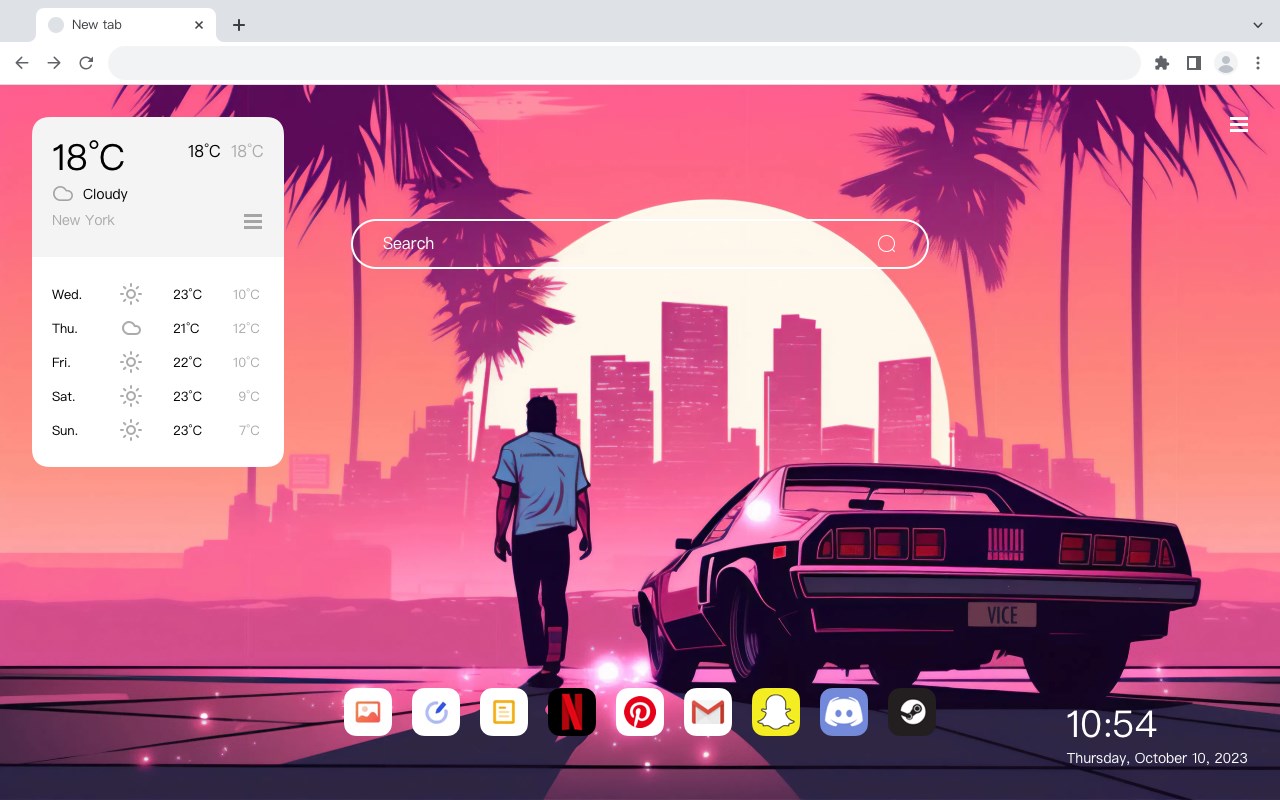This screenshot has width=1280, height=800.
Task: Open the Snapchat shortcut
Action: pyautogui.click(x=776, y=712)
